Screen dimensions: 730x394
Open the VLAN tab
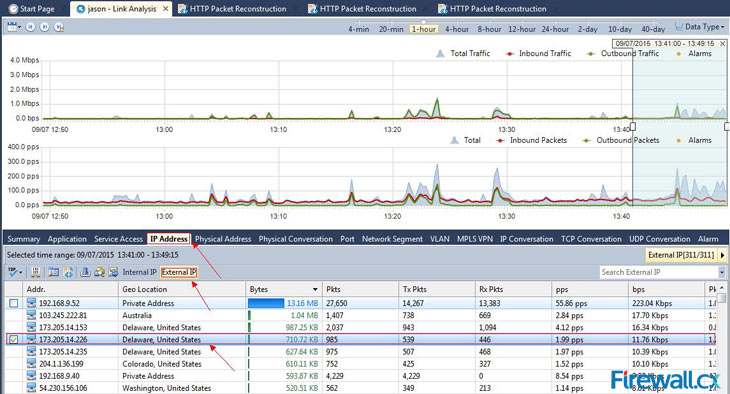point(439,239)
